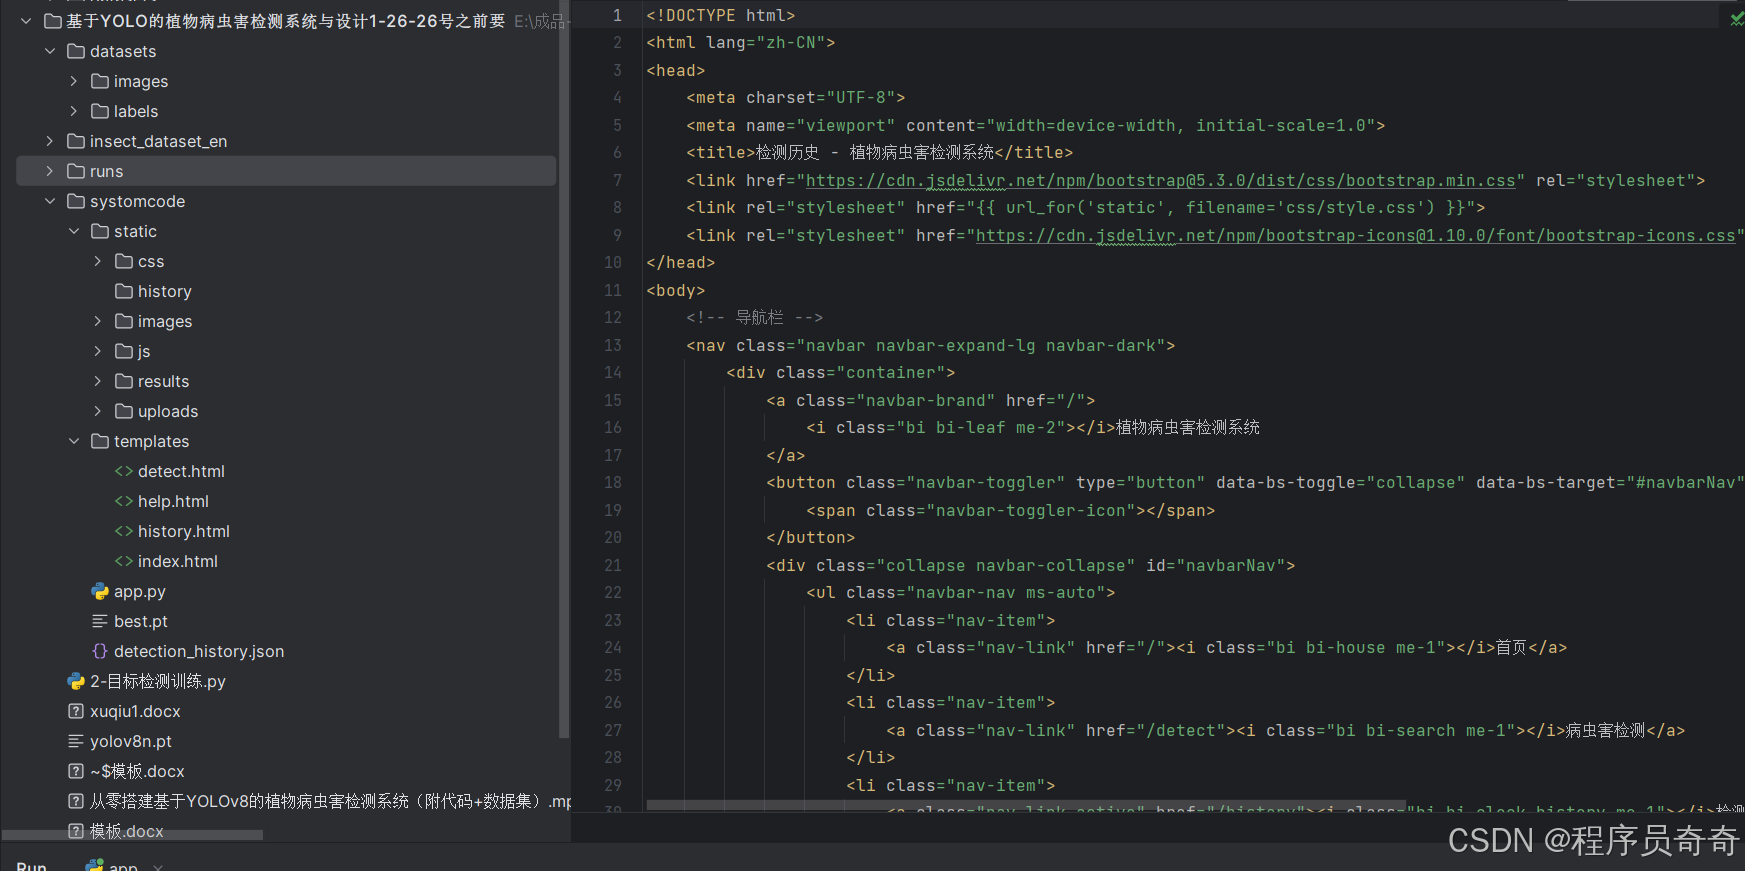Click the HTML file icon for detect.html
The image size is (1745, 871).
(x=123, y=471)
